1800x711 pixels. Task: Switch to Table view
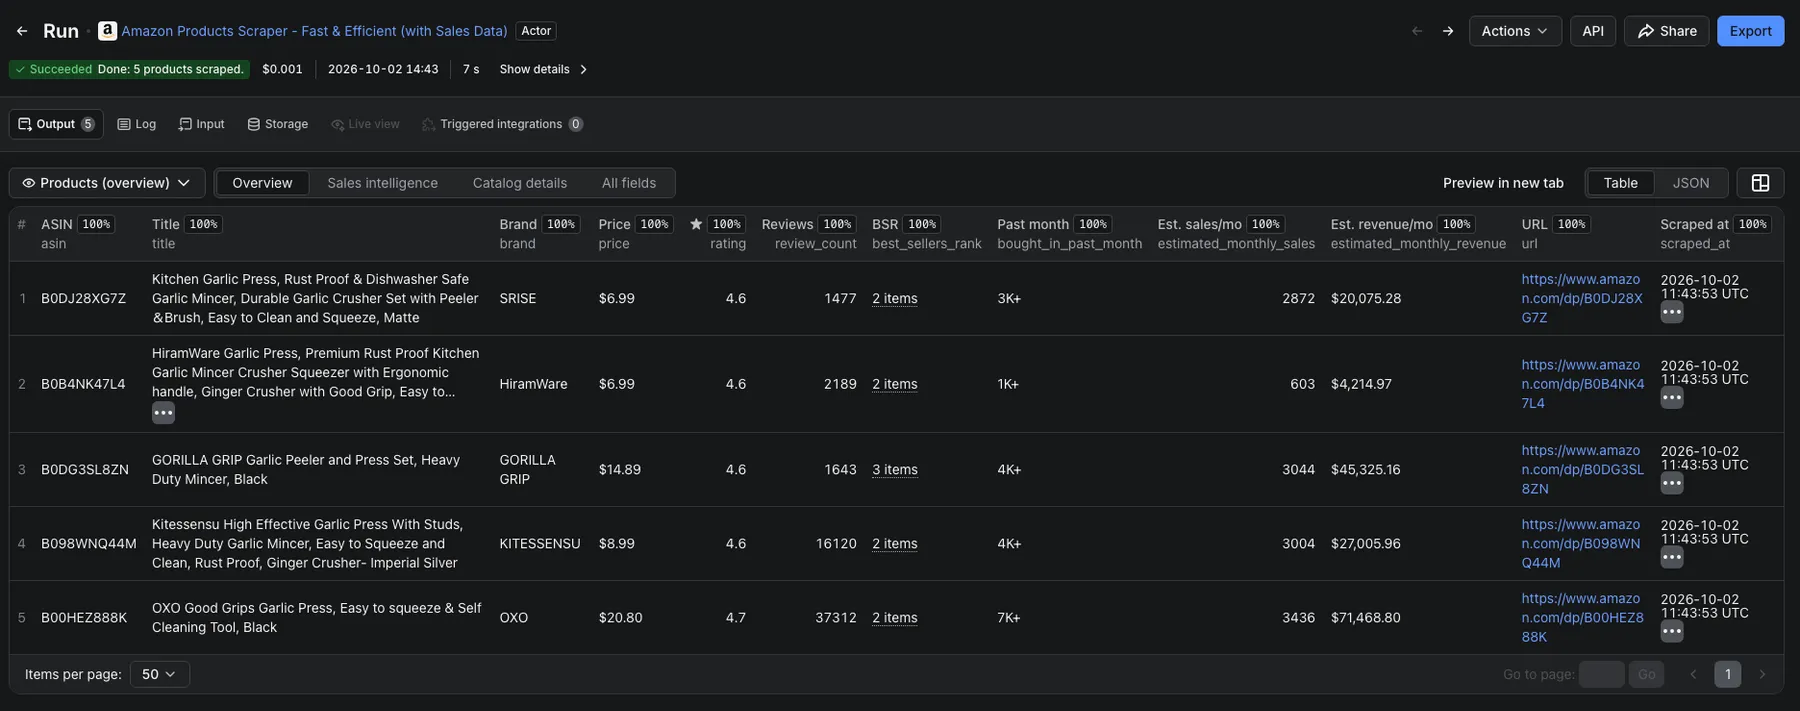click(1620, 183)
